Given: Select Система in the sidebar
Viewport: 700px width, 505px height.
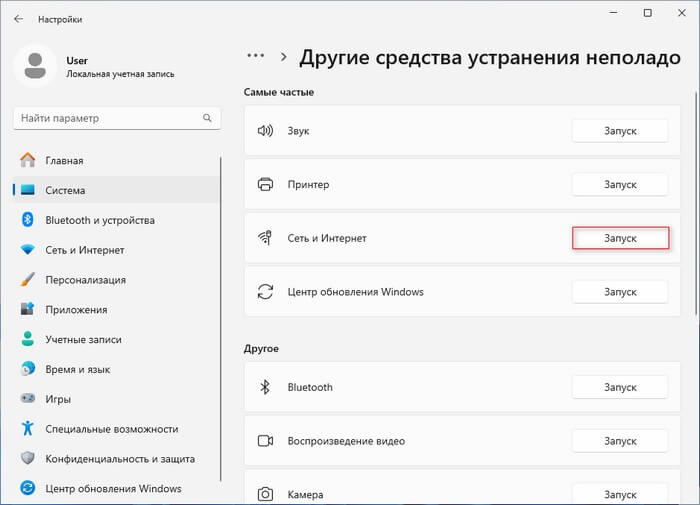Looking at the screenshot, I should point(117,190).
